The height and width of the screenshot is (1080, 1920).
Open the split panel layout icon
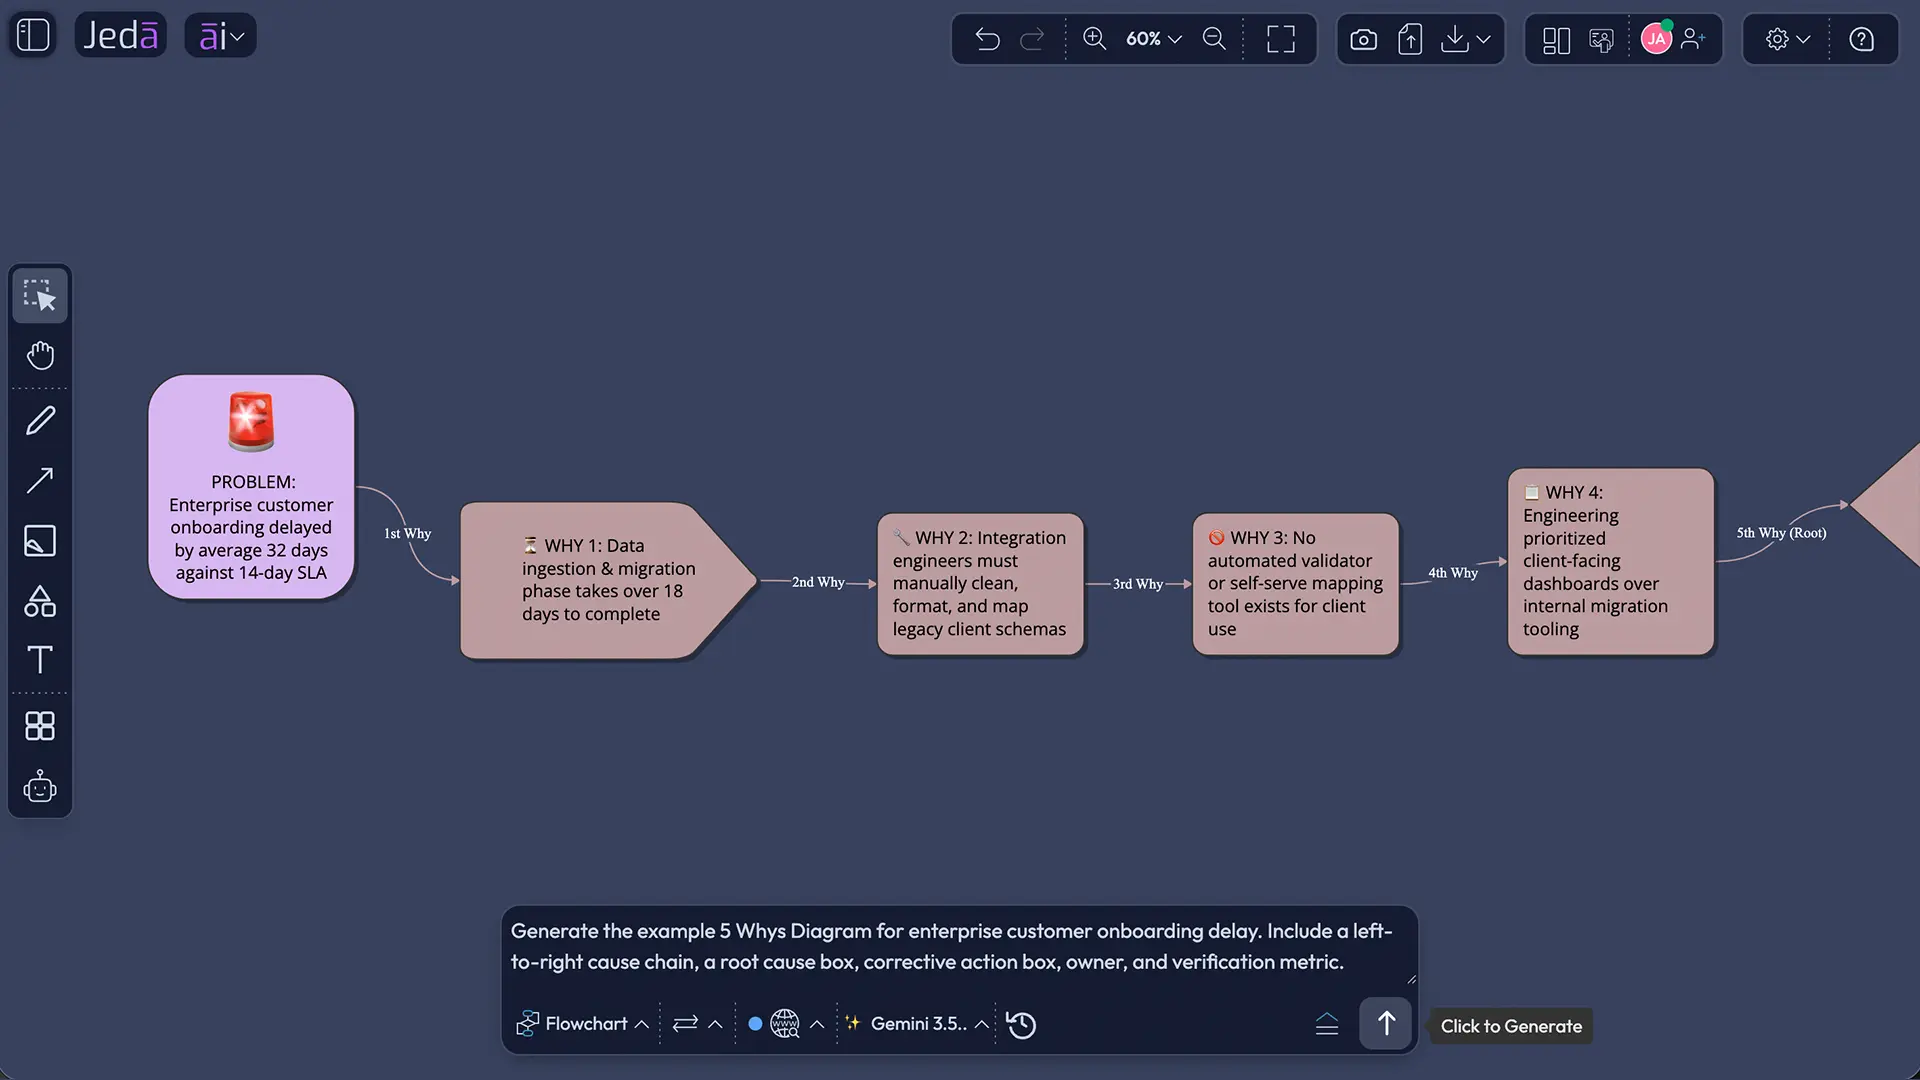pos(1556,40)
